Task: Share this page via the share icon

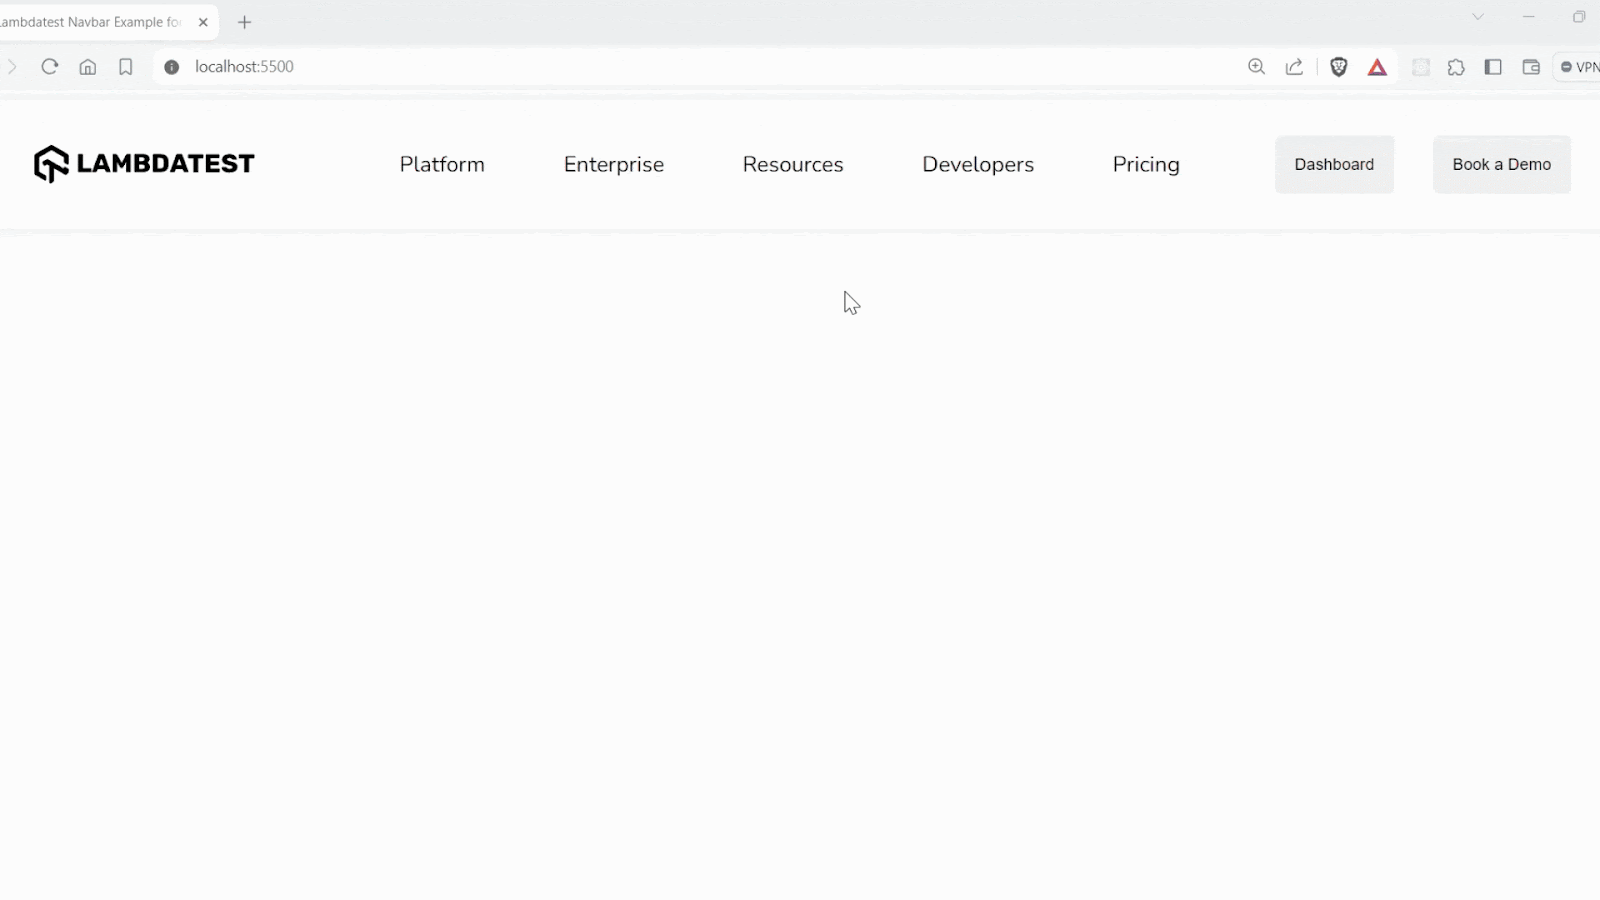Action: [1295, 67]
